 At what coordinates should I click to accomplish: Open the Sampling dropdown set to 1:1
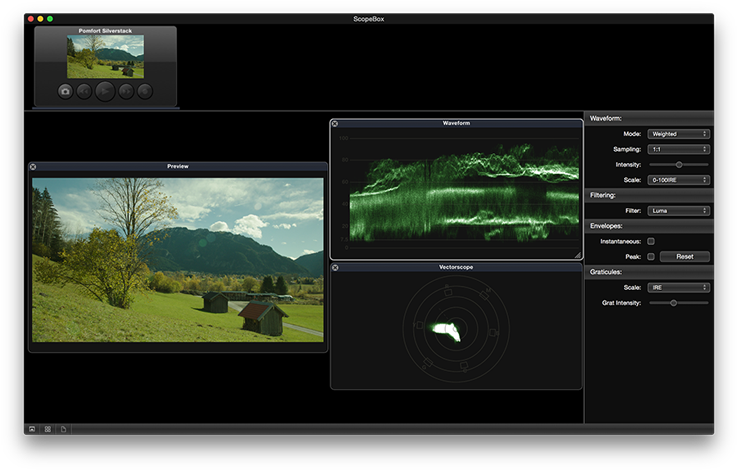(678, 148)
